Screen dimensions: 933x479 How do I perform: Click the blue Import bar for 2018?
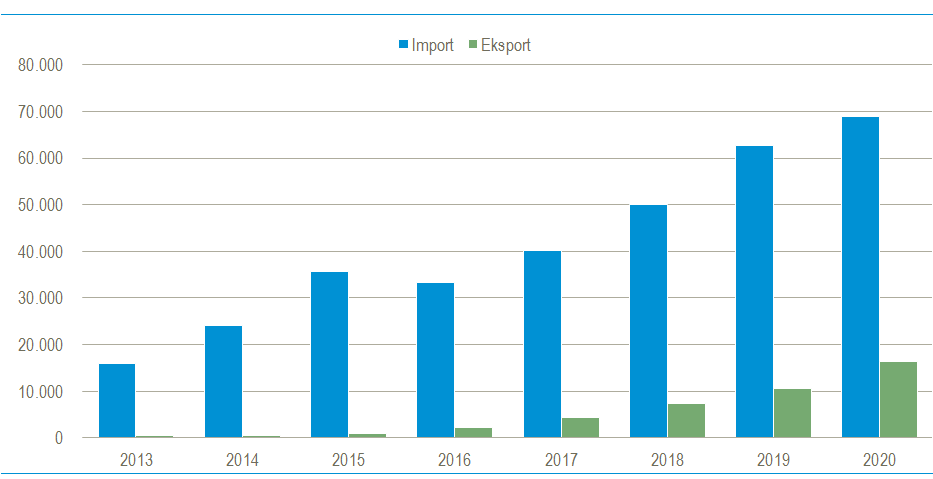coord(648,321)
